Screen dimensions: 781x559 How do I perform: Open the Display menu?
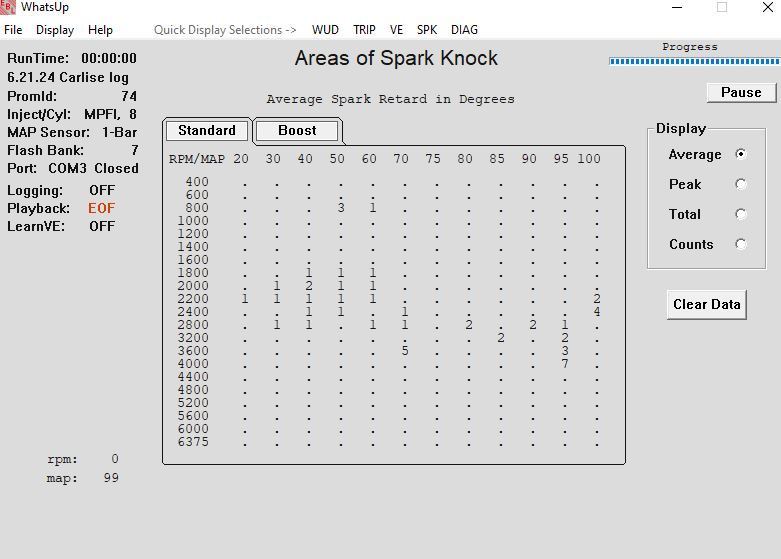click(x=55, y=30)
